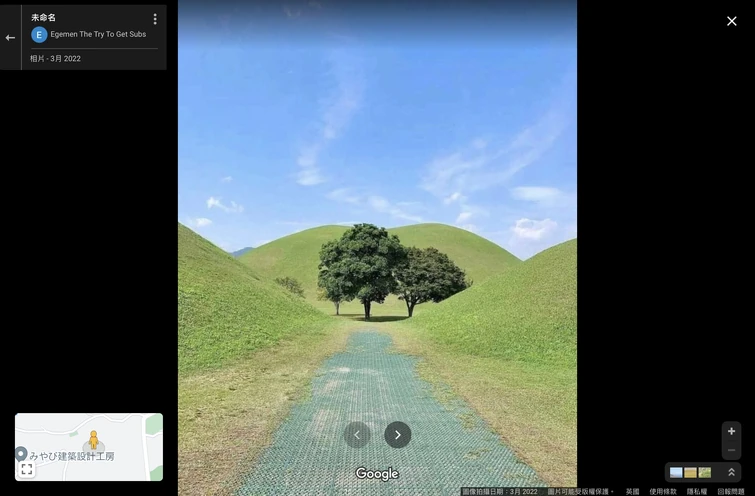Click the map pin beside みやび建築設計工房
The height and width of the screenshot is (496, 755).
21,454
